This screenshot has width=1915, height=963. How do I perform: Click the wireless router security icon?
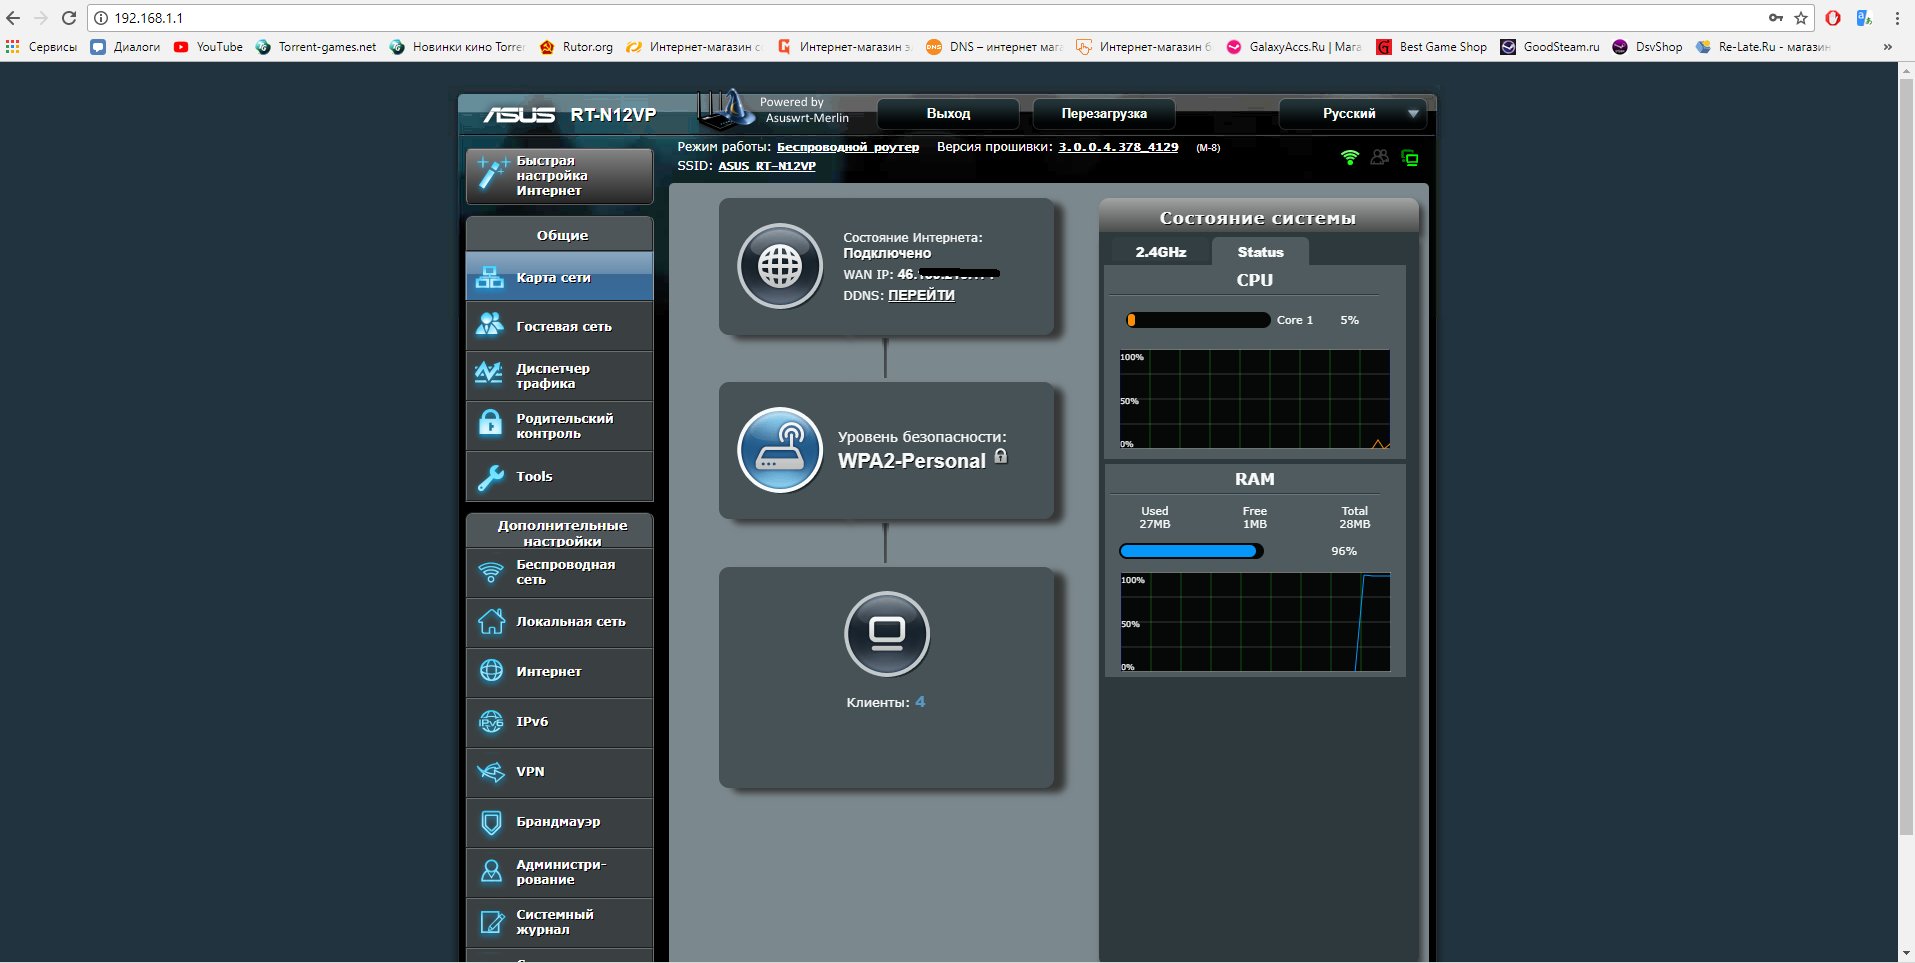780,450
